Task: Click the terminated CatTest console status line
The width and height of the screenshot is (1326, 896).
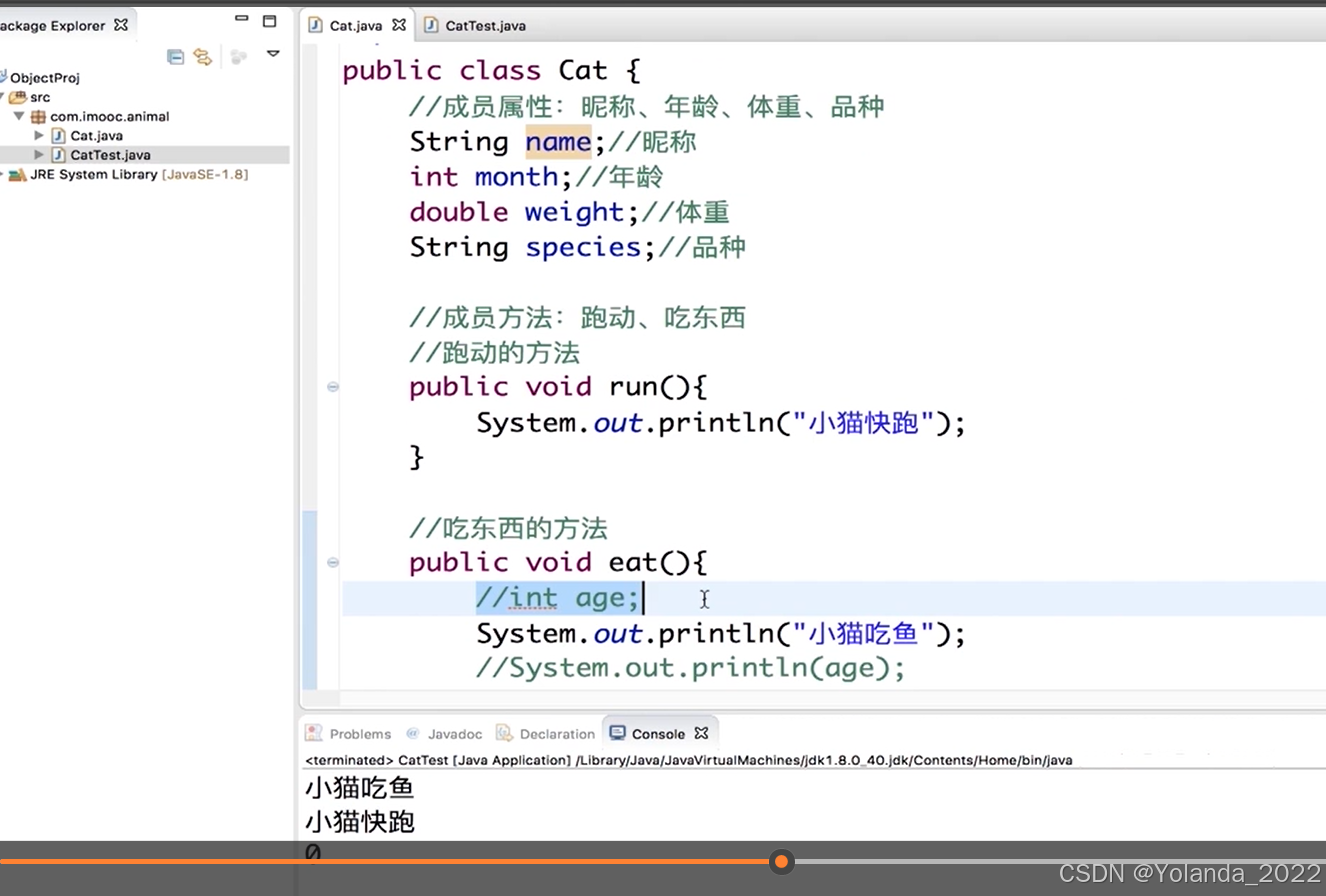Action: coord(687,760)
